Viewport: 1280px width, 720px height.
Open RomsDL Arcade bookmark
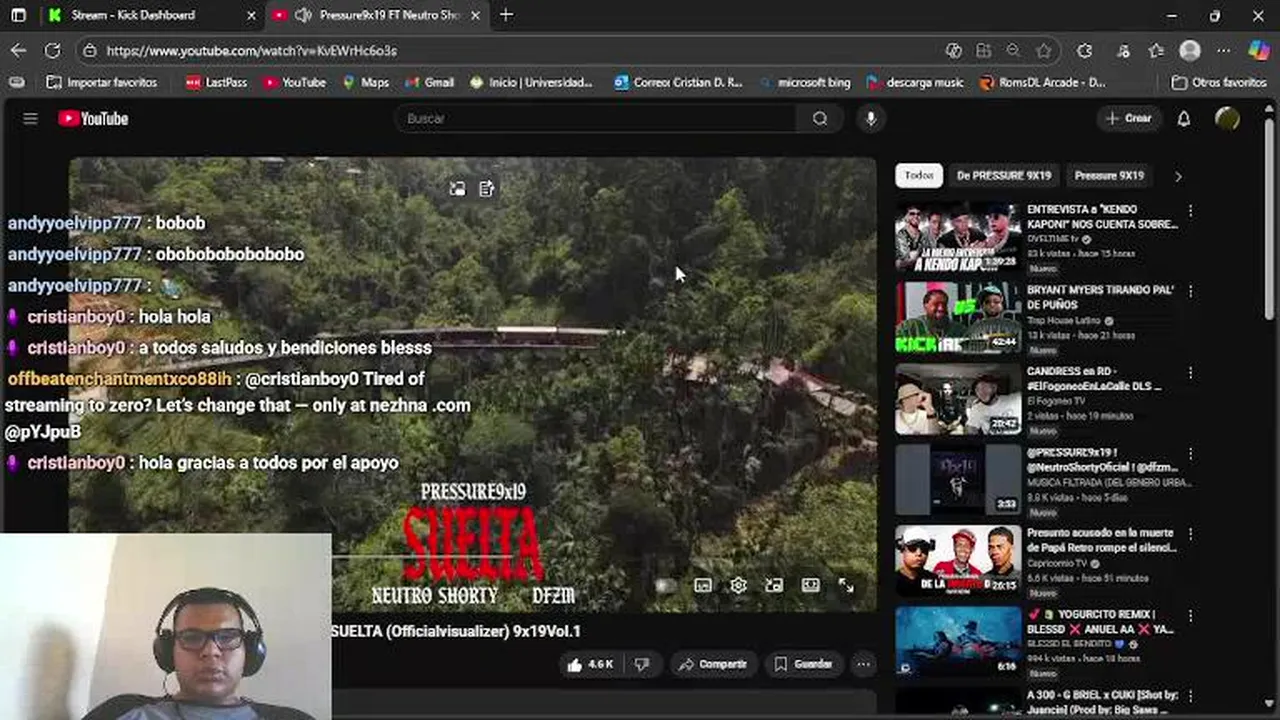tap(1043, 82)
